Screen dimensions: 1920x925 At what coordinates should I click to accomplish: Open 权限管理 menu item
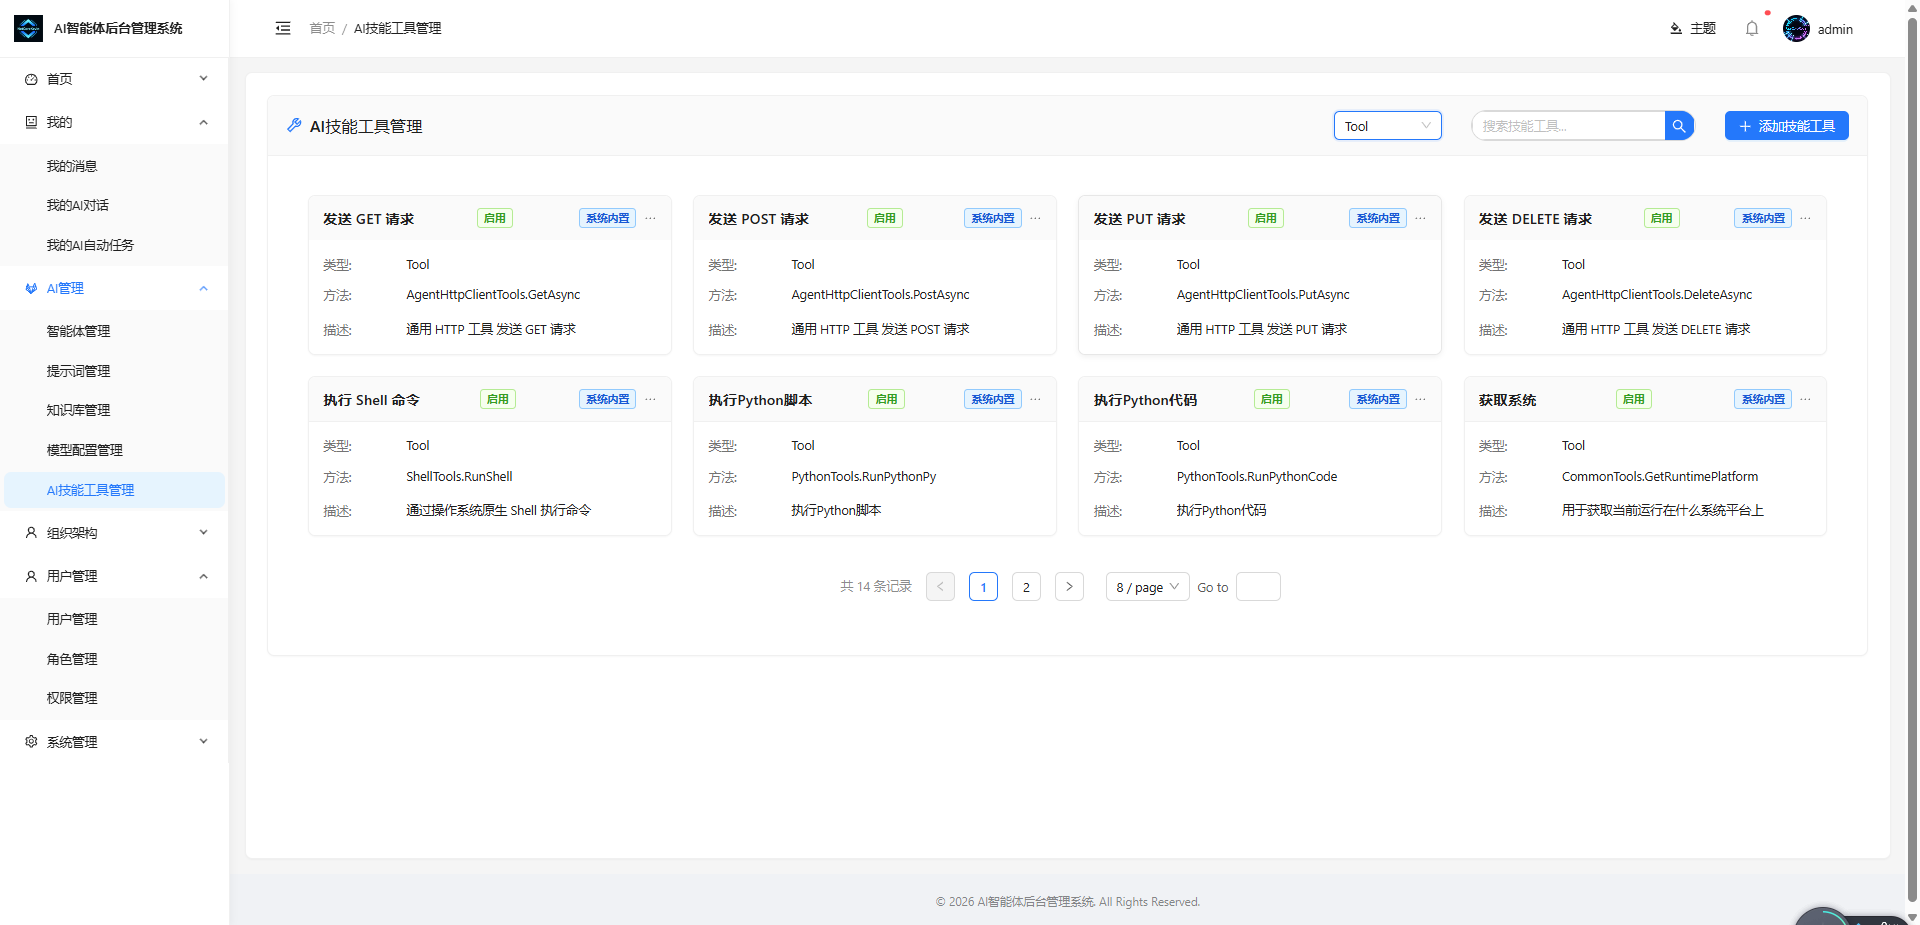[x=114, y=698]
